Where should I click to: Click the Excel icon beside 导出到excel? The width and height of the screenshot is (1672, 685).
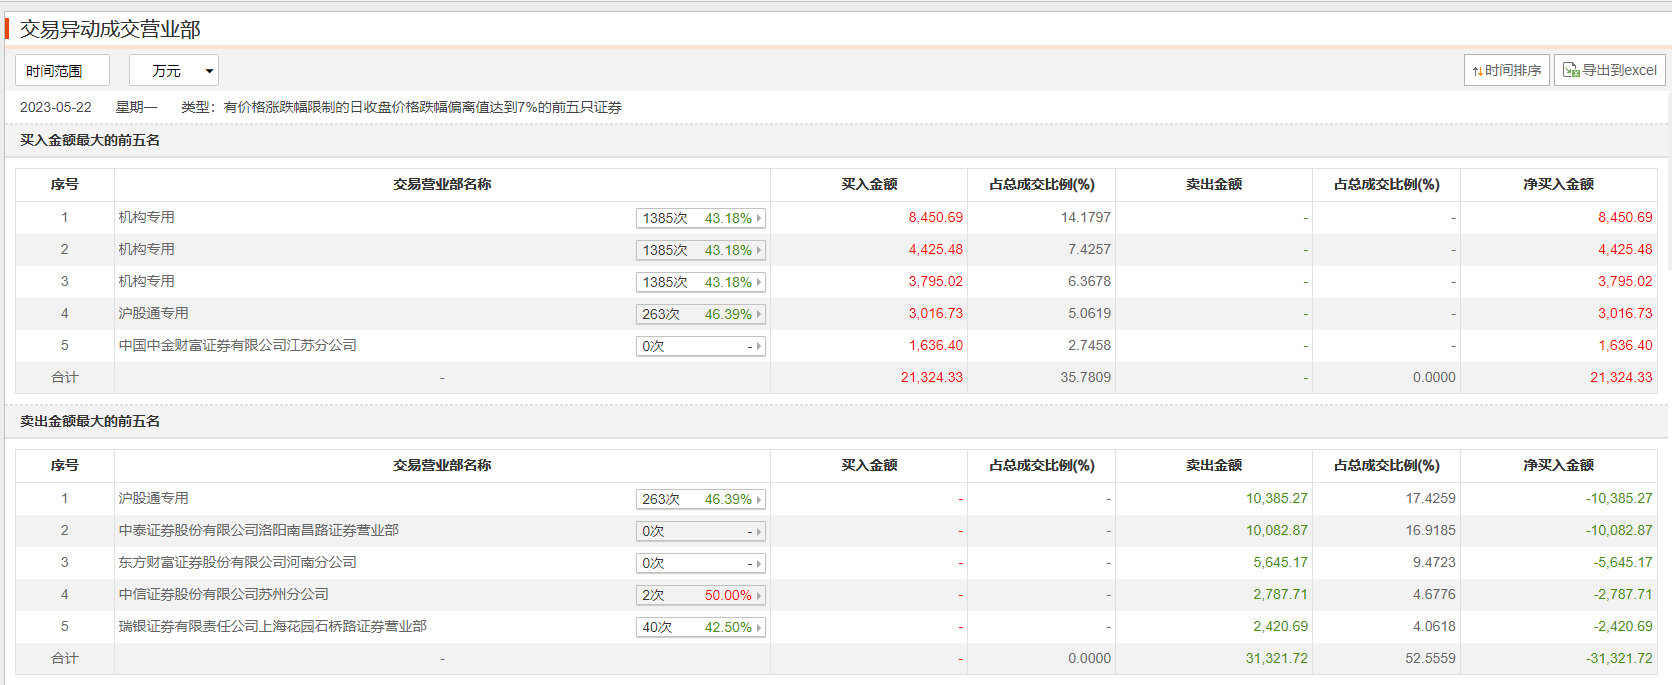1571,70
